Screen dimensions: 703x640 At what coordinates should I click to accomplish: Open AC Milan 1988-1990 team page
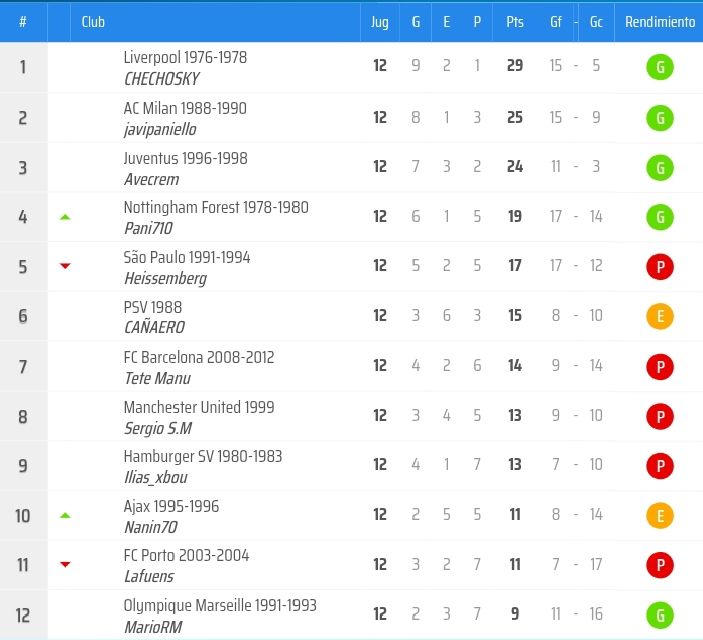[185, 108]
